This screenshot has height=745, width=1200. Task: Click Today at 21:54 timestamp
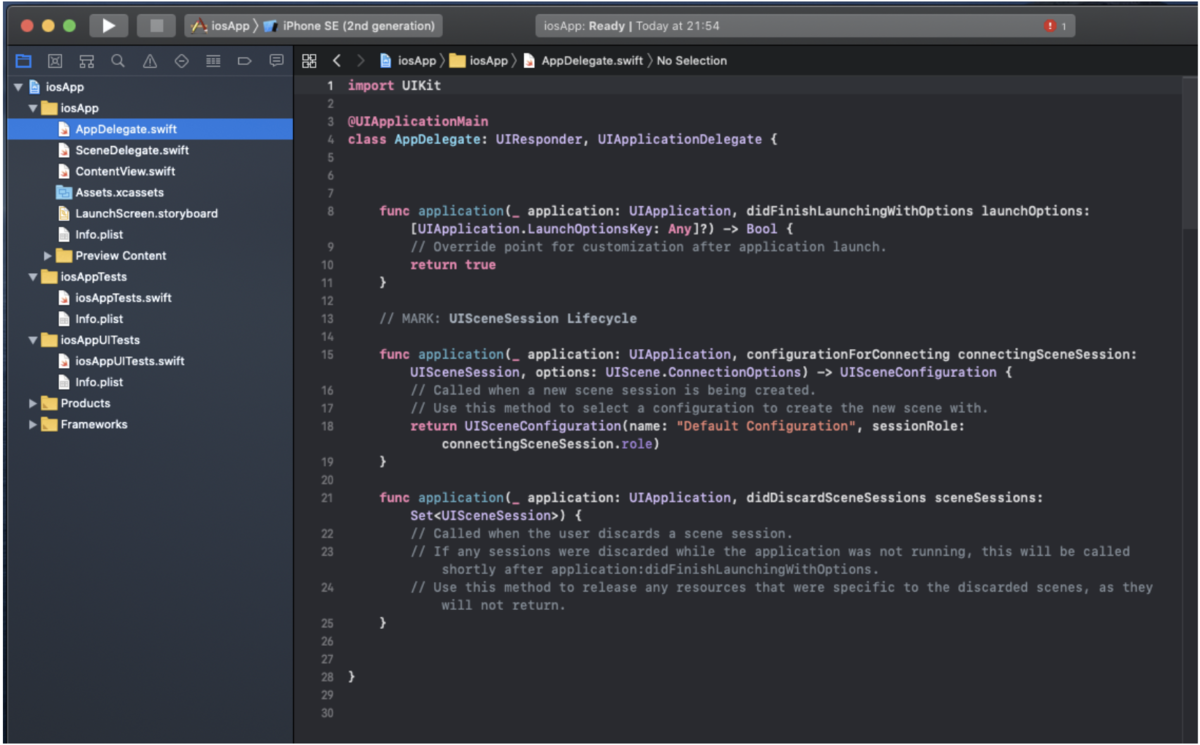coord(678,26)
